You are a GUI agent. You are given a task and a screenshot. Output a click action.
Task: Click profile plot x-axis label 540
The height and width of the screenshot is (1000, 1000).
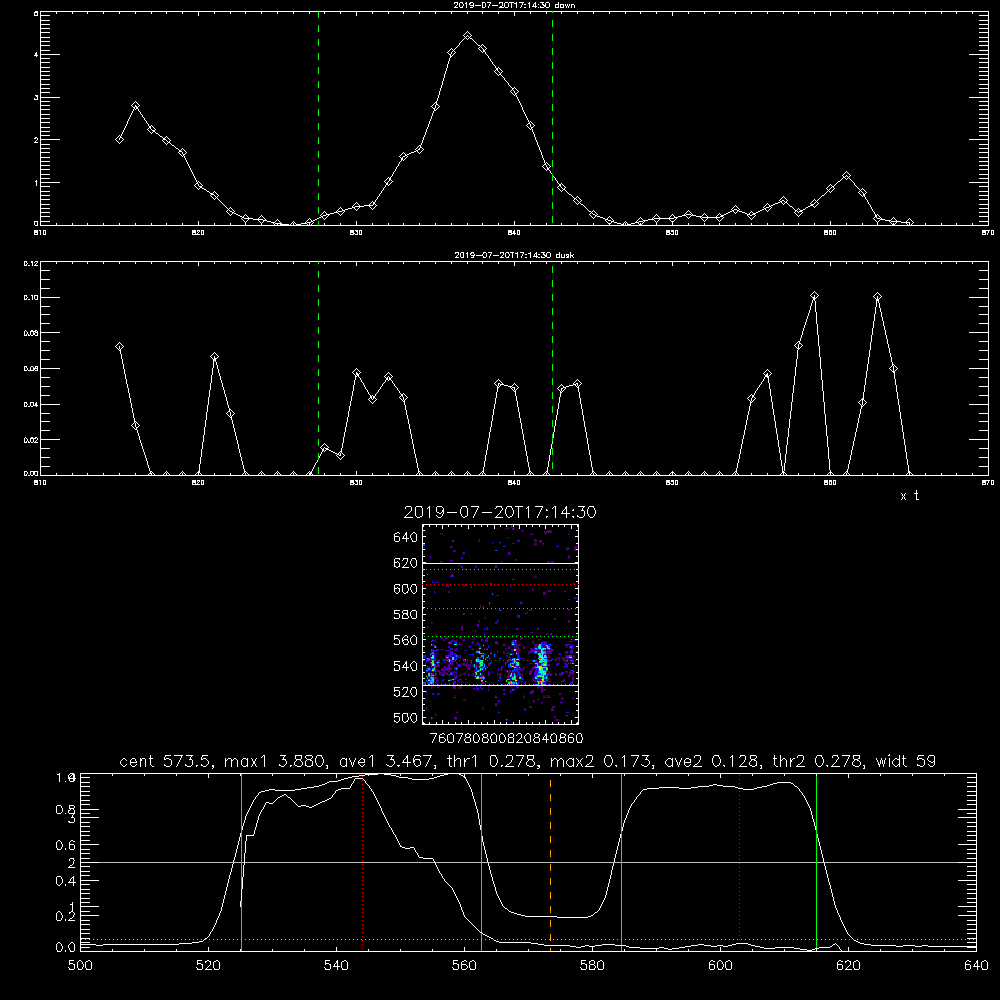tap(336, 966)
